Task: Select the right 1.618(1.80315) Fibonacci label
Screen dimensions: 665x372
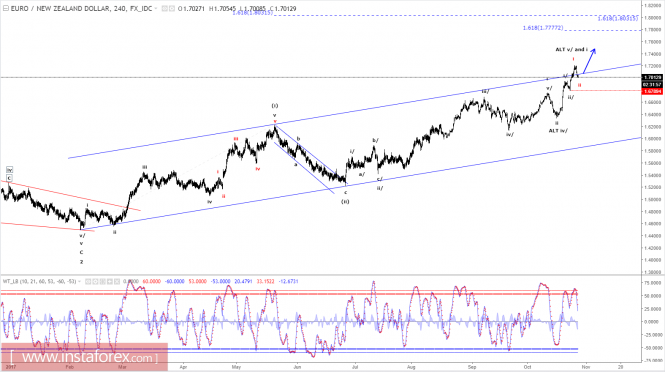Action: point(618,18)
